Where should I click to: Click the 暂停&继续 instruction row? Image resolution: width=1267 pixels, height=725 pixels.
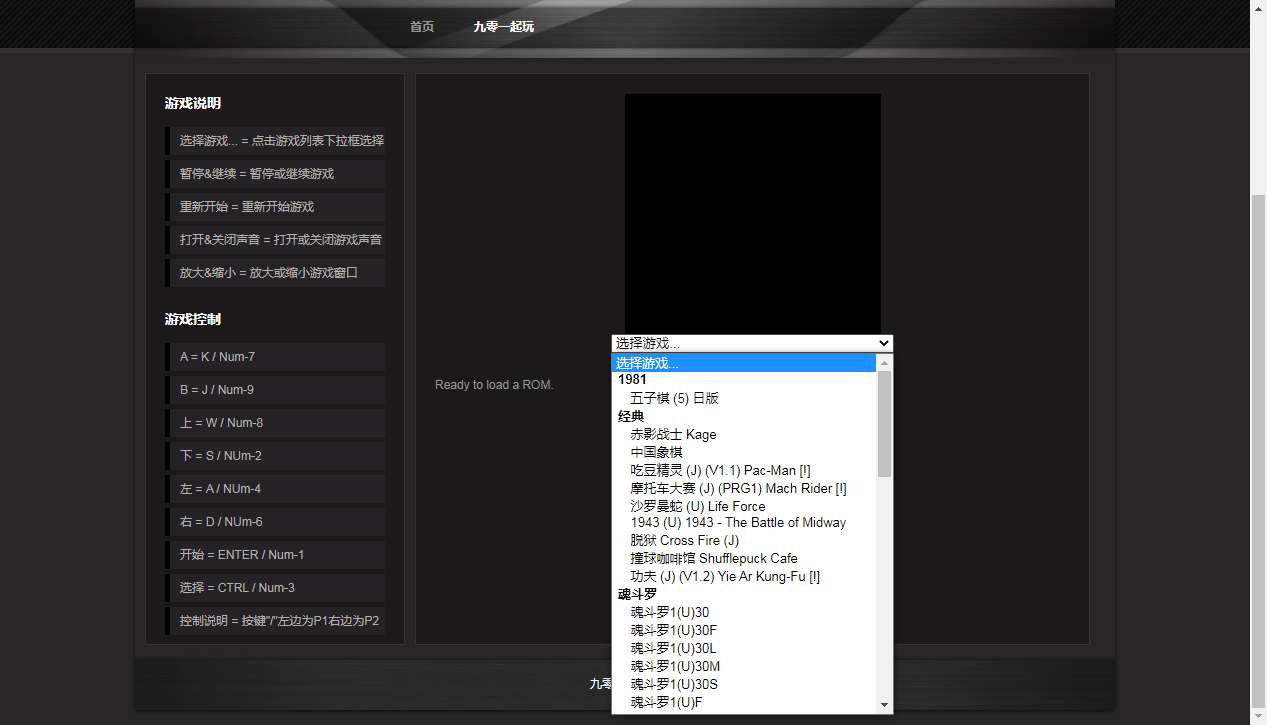tap(275, 174)
